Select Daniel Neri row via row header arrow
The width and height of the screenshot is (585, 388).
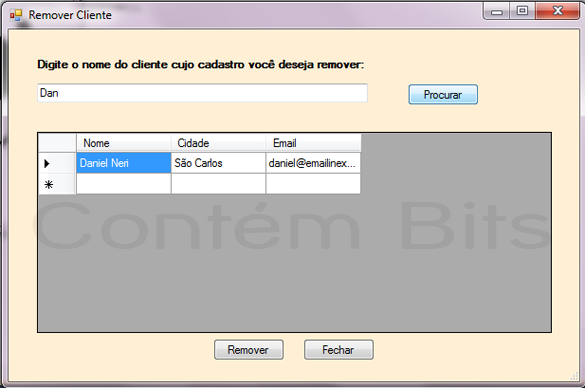pyautogui.click(x=57, y=163)
